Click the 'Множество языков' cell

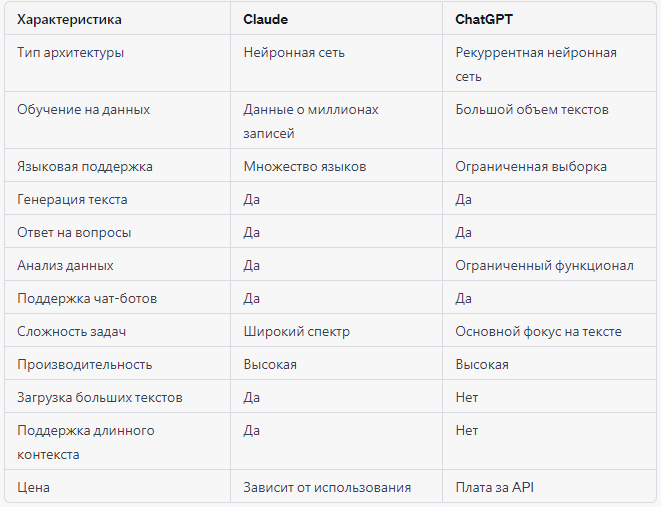304,166
